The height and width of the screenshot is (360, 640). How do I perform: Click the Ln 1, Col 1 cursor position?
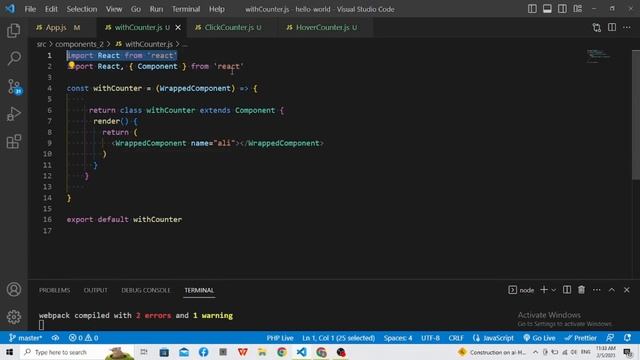point(338,338)
